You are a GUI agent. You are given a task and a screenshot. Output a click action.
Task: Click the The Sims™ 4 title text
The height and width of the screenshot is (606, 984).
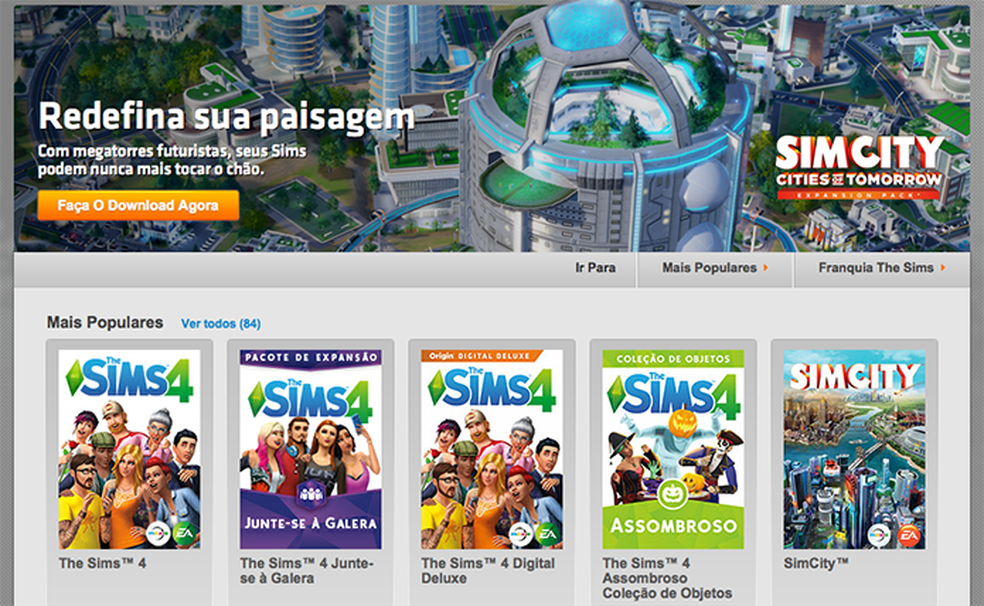coord(102,563)
